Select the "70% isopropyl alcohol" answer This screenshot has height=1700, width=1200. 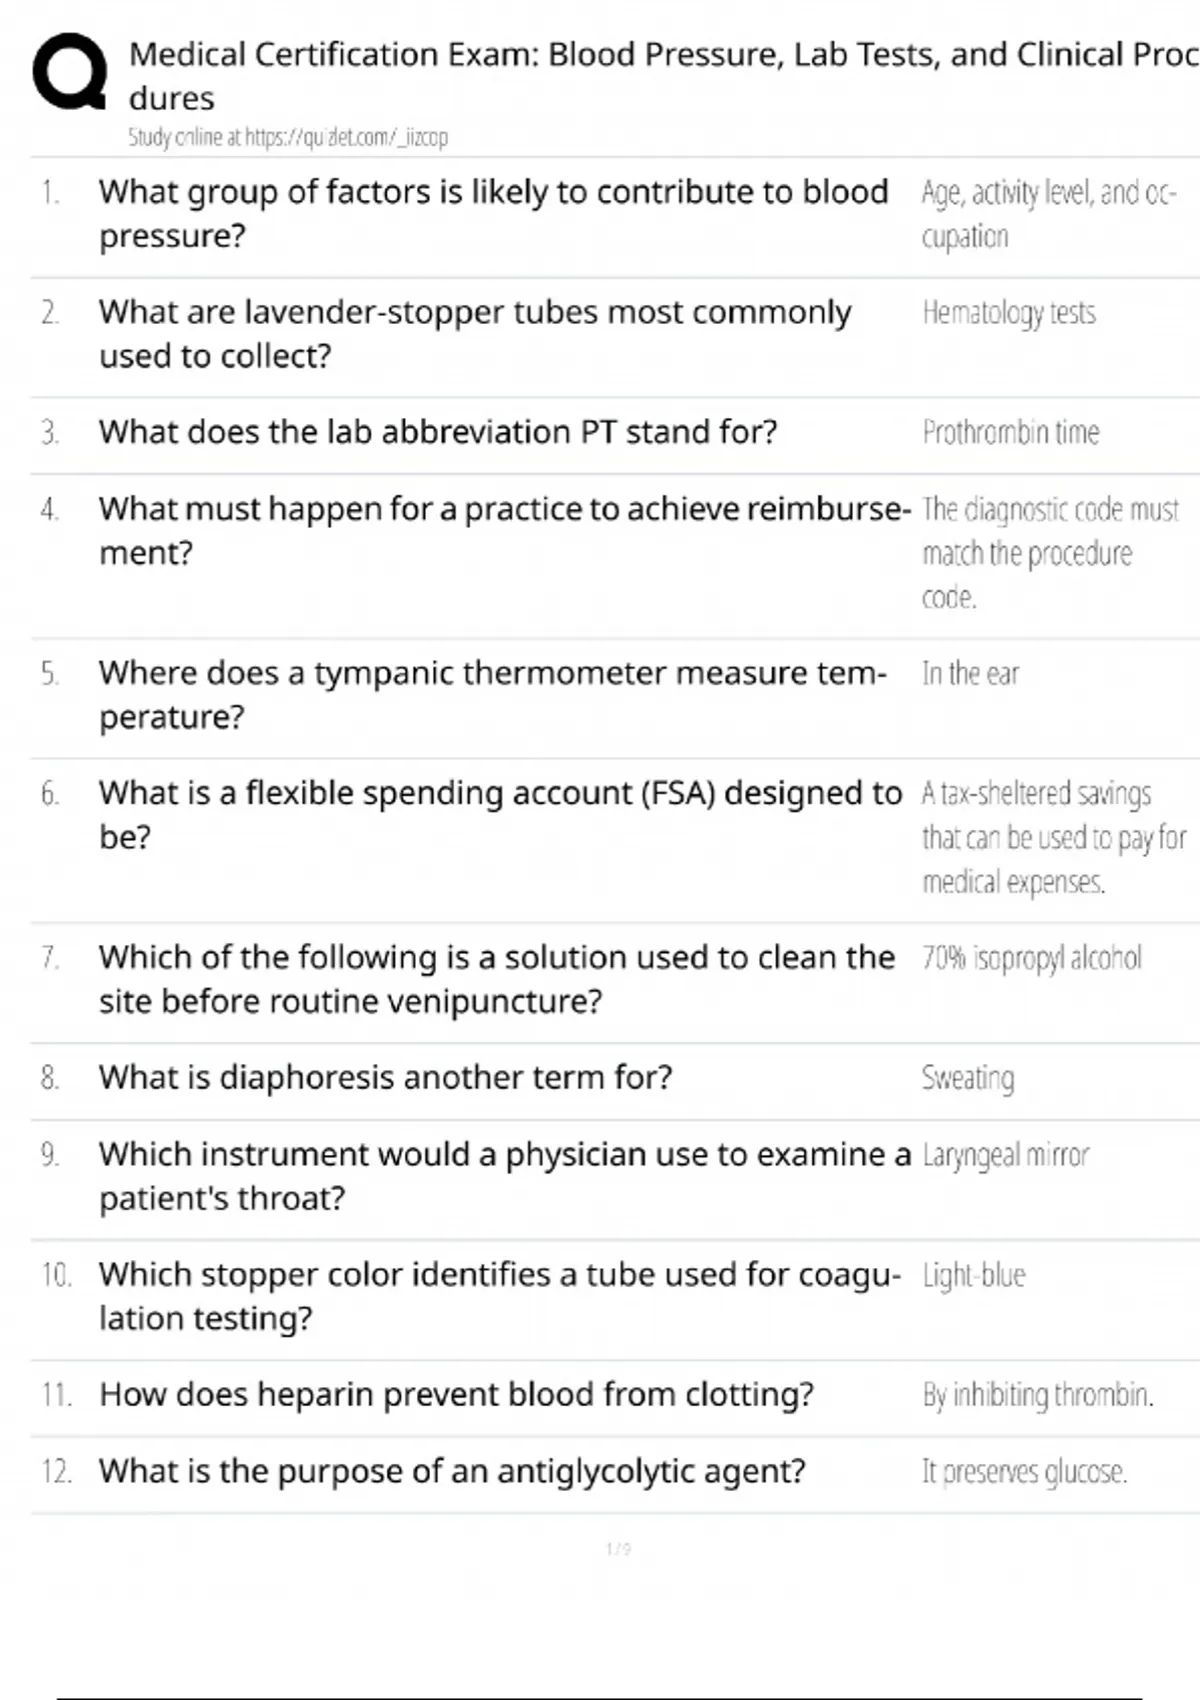[1031, 958]
